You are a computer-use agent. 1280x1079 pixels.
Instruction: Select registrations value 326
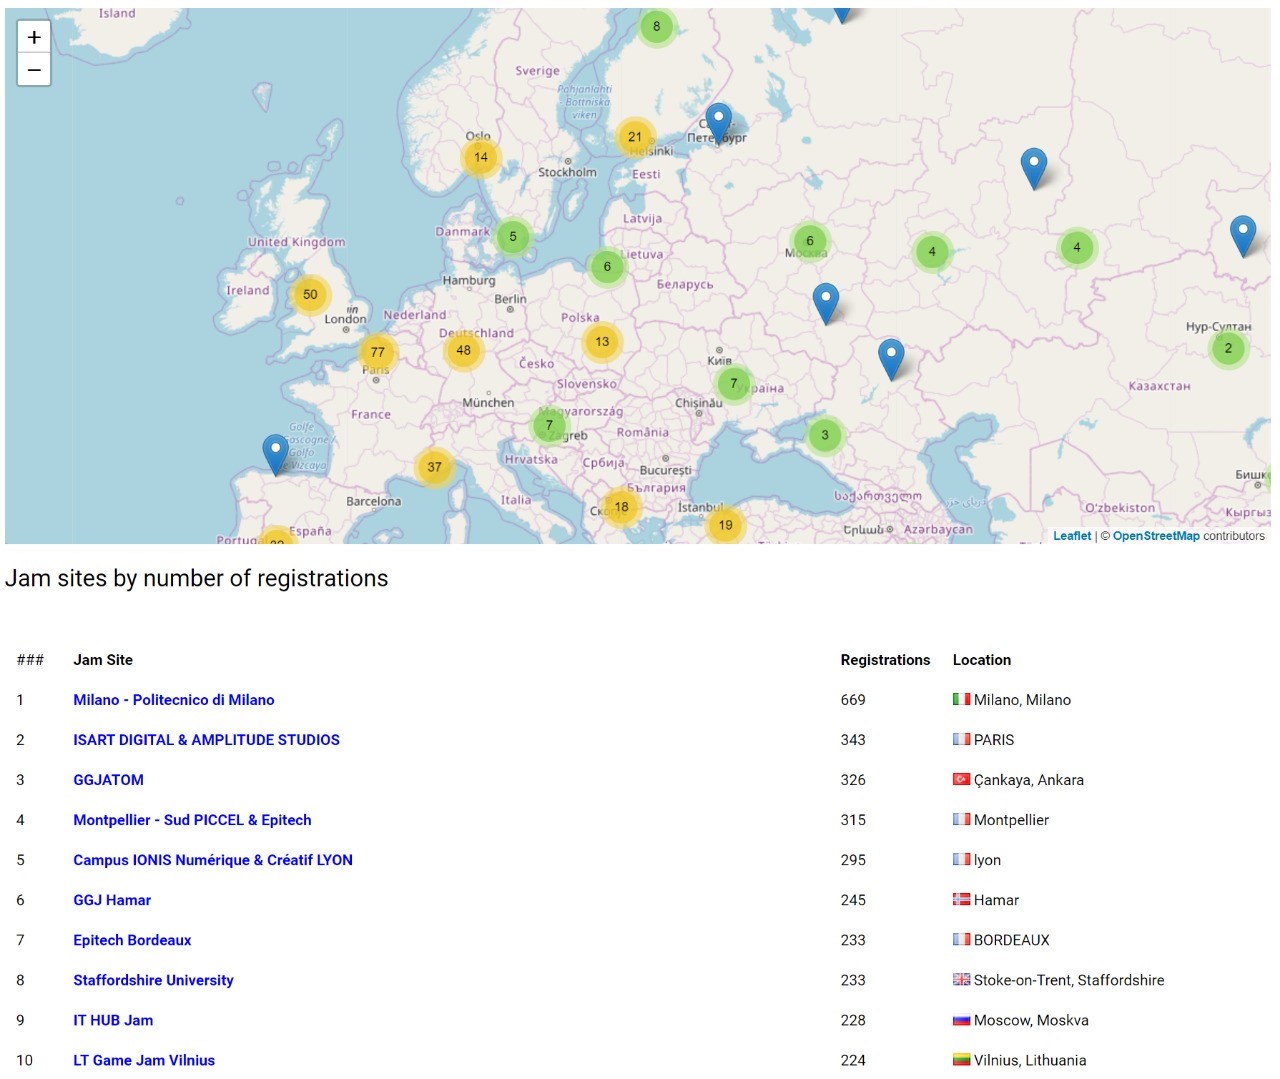pyautogui.click(x=853, y=780)
